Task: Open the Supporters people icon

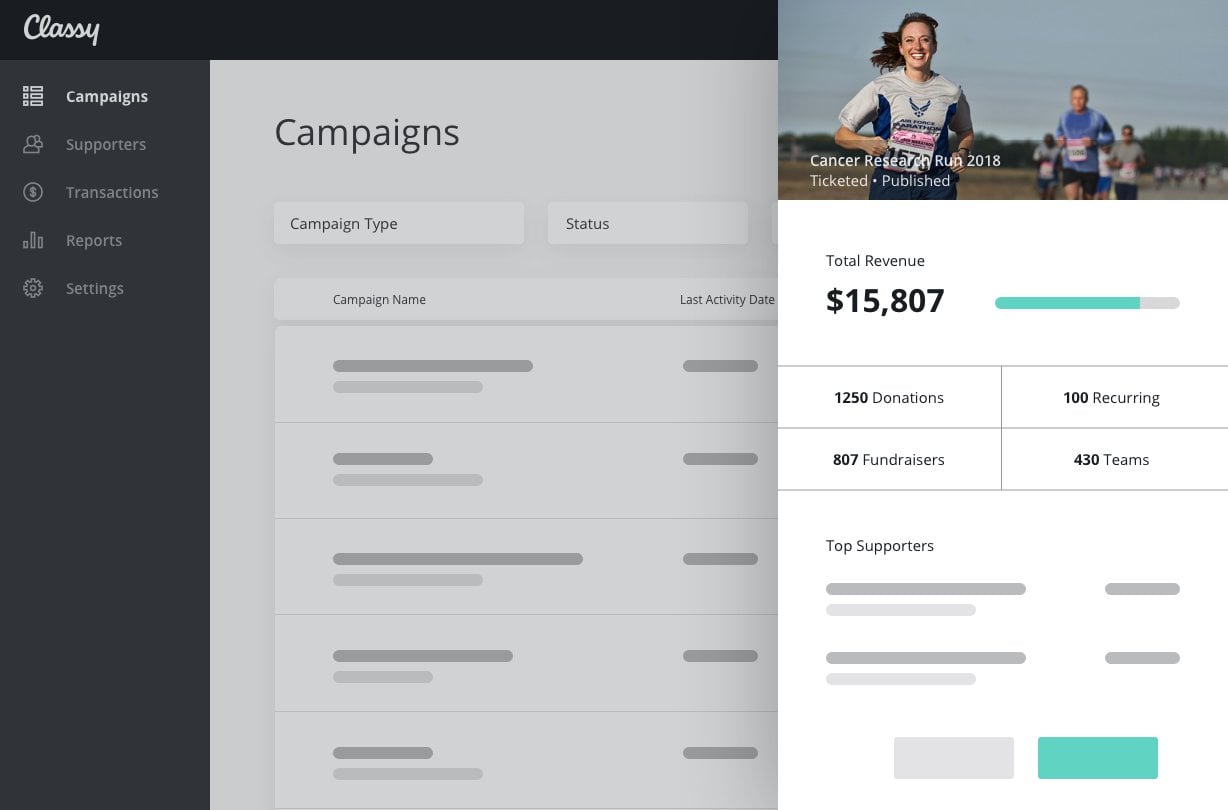Action: click(x=33, y=144)
